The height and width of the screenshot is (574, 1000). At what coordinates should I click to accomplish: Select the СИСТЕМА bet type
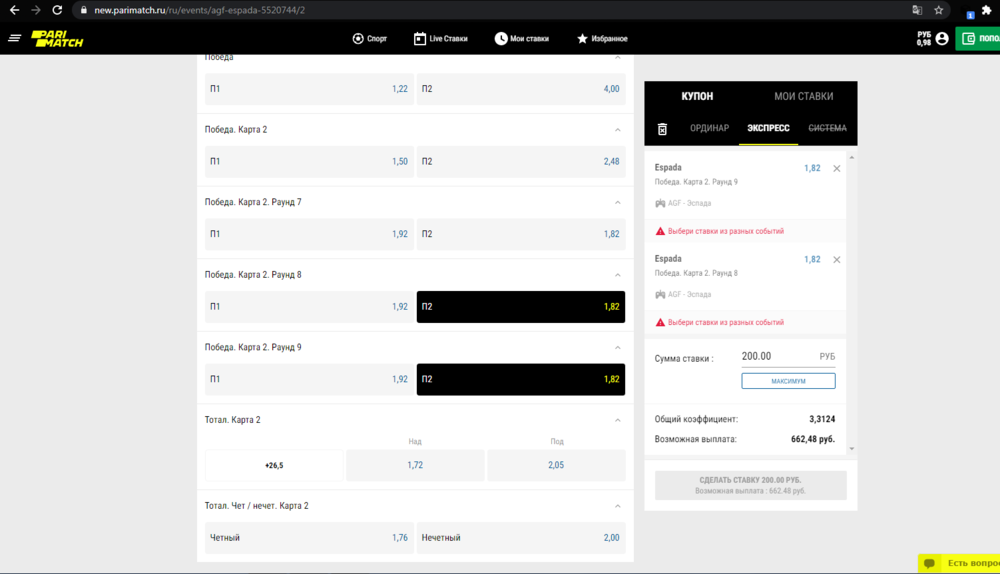pyautogui.click(x=827, y=128)
